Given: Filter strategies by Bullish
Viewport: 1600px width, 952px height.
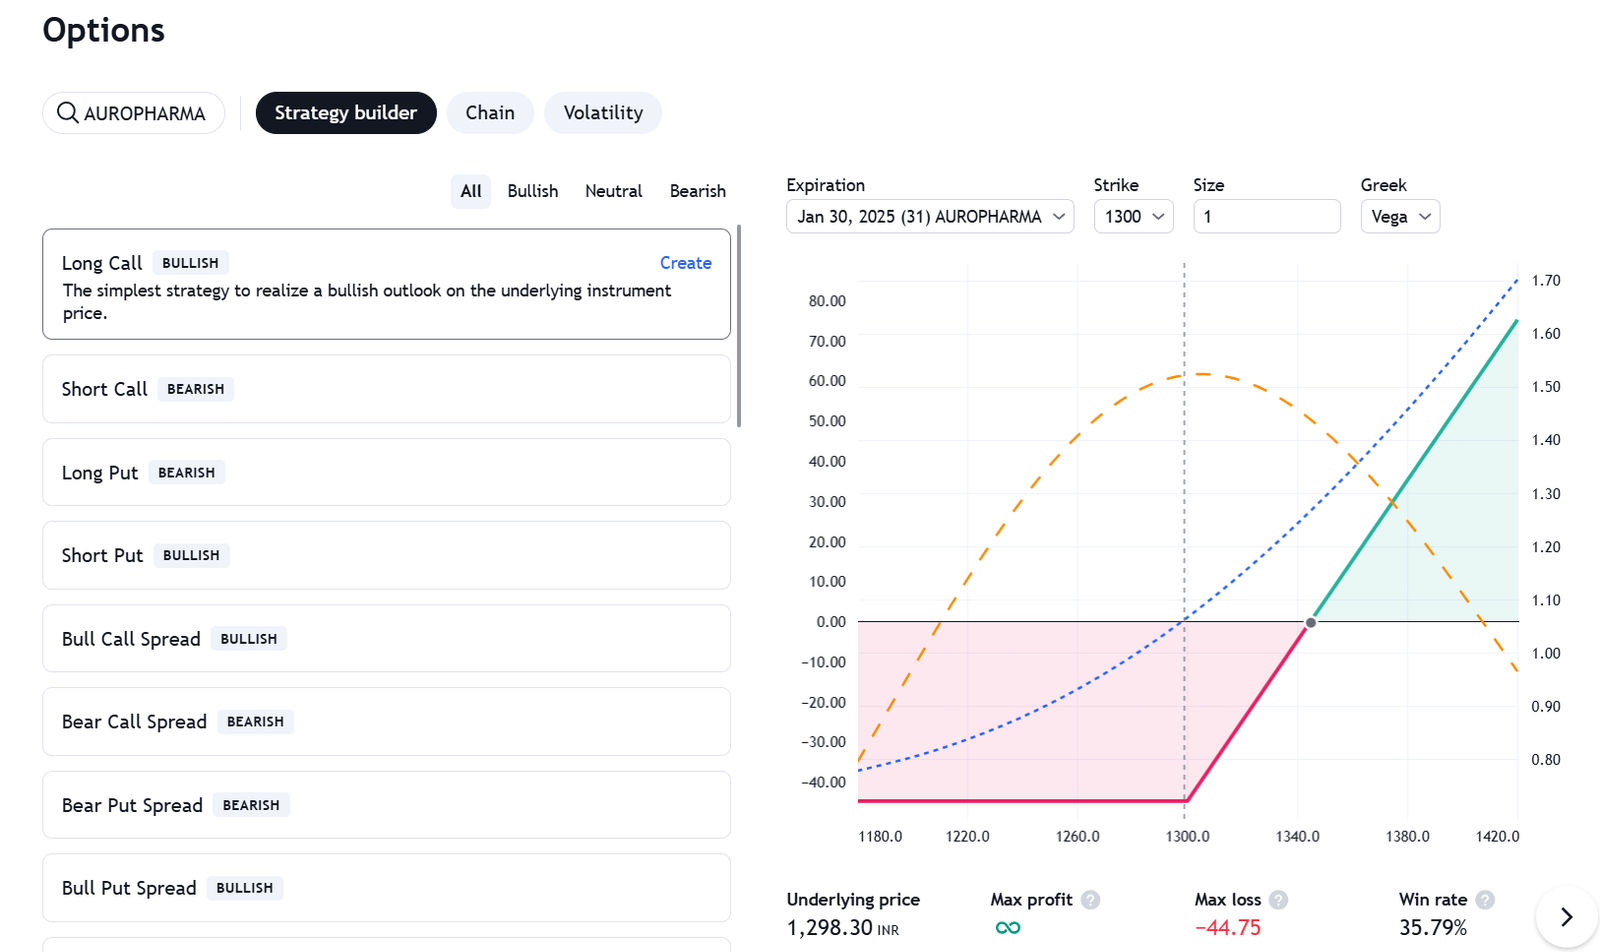Looking at the screenshot, I should 532,191.
